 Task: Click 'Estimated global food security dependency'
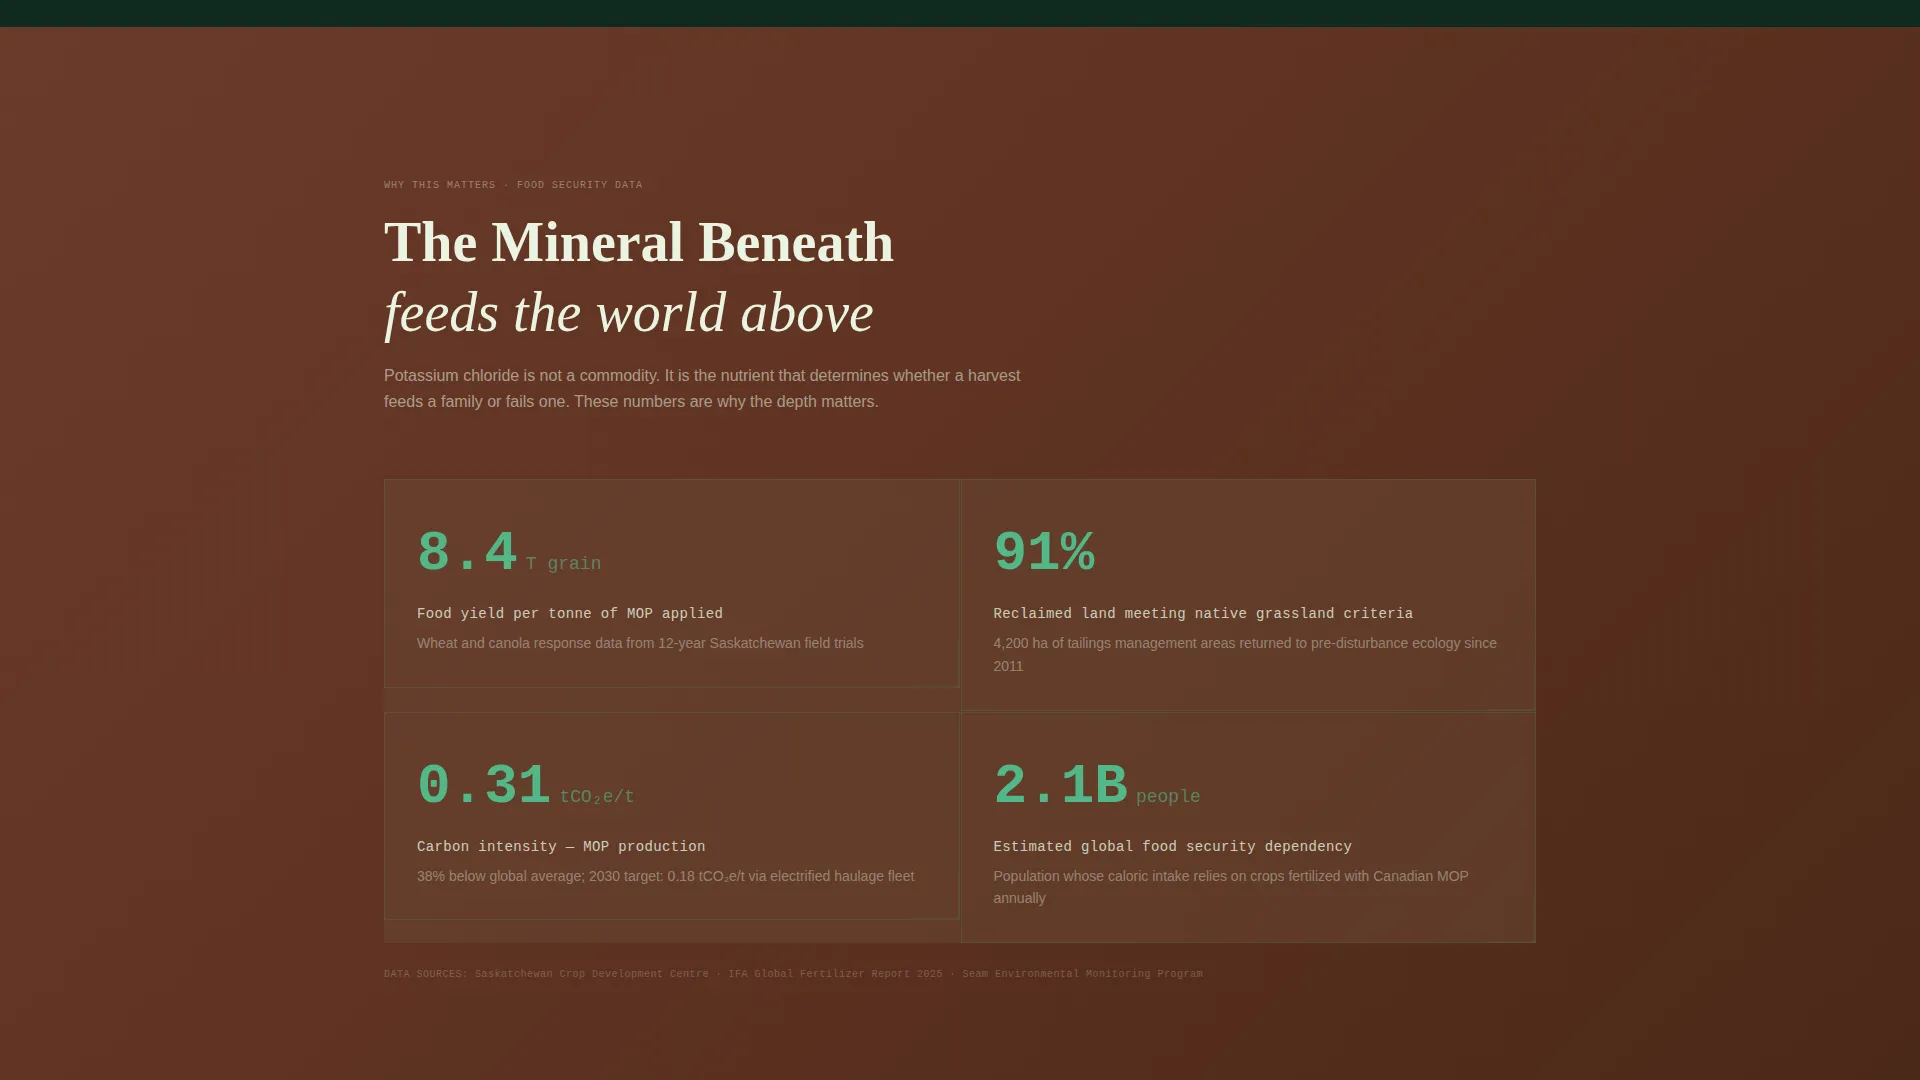click(1172, 846)
